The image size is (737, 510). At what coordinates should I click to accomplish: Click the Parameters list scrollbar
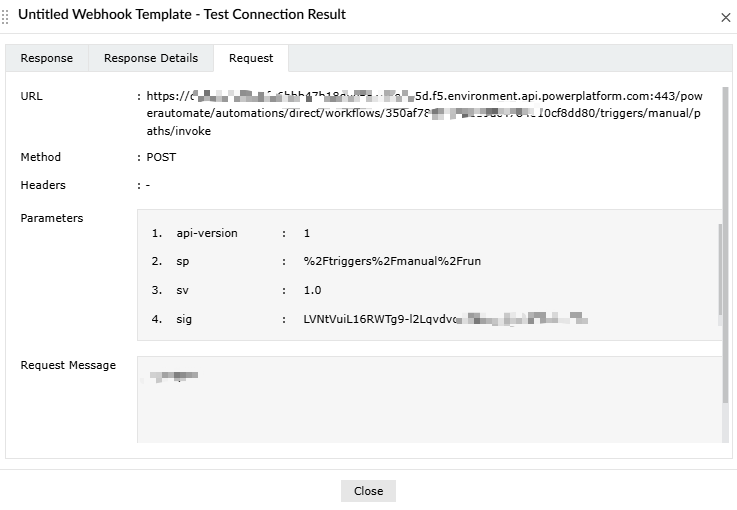[x=718, y=270]
